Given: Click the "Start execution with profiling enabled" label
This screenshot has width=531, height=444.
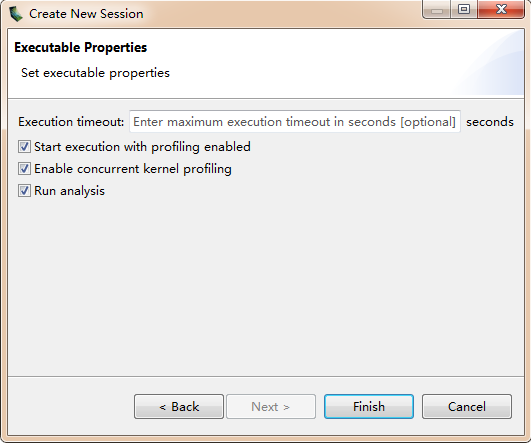Looking at the screenshot, I should (143, 147).
